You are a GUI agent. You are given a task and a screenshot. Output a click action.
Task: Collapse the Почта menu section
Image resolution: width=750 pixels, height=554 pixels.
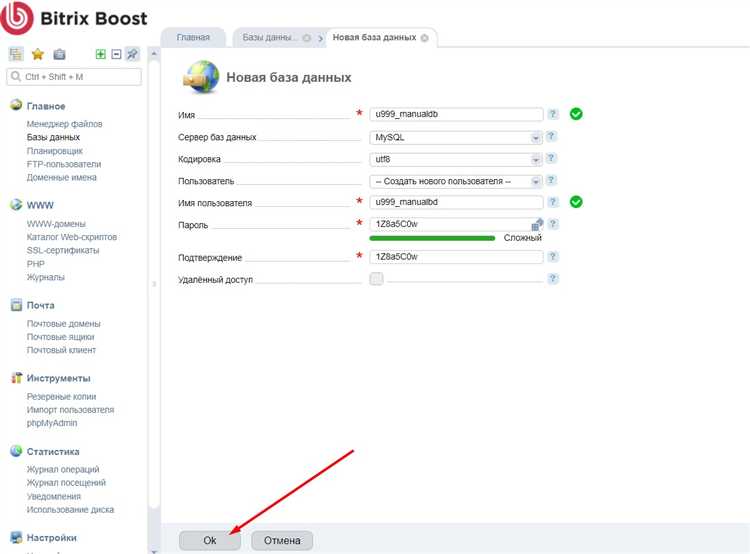(41, 305)
